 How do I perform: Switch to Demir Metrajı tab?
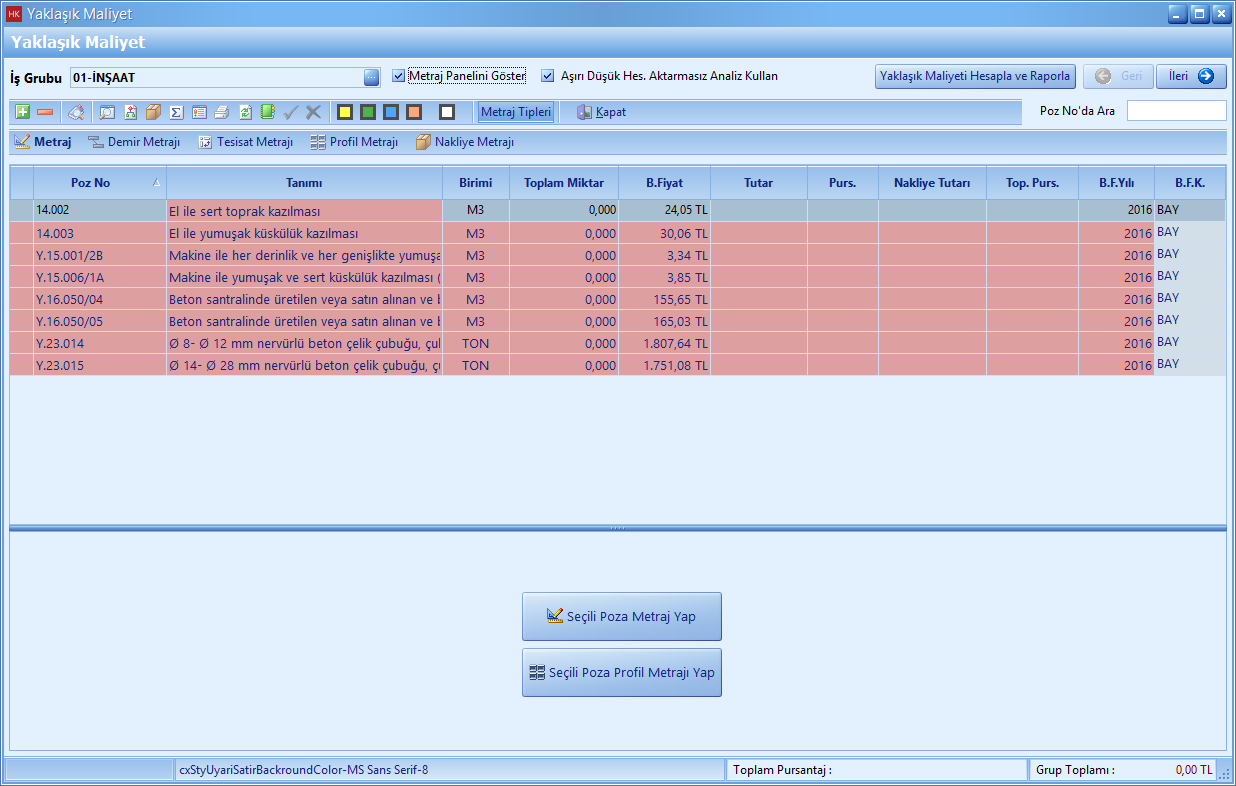tap(134, 142)
